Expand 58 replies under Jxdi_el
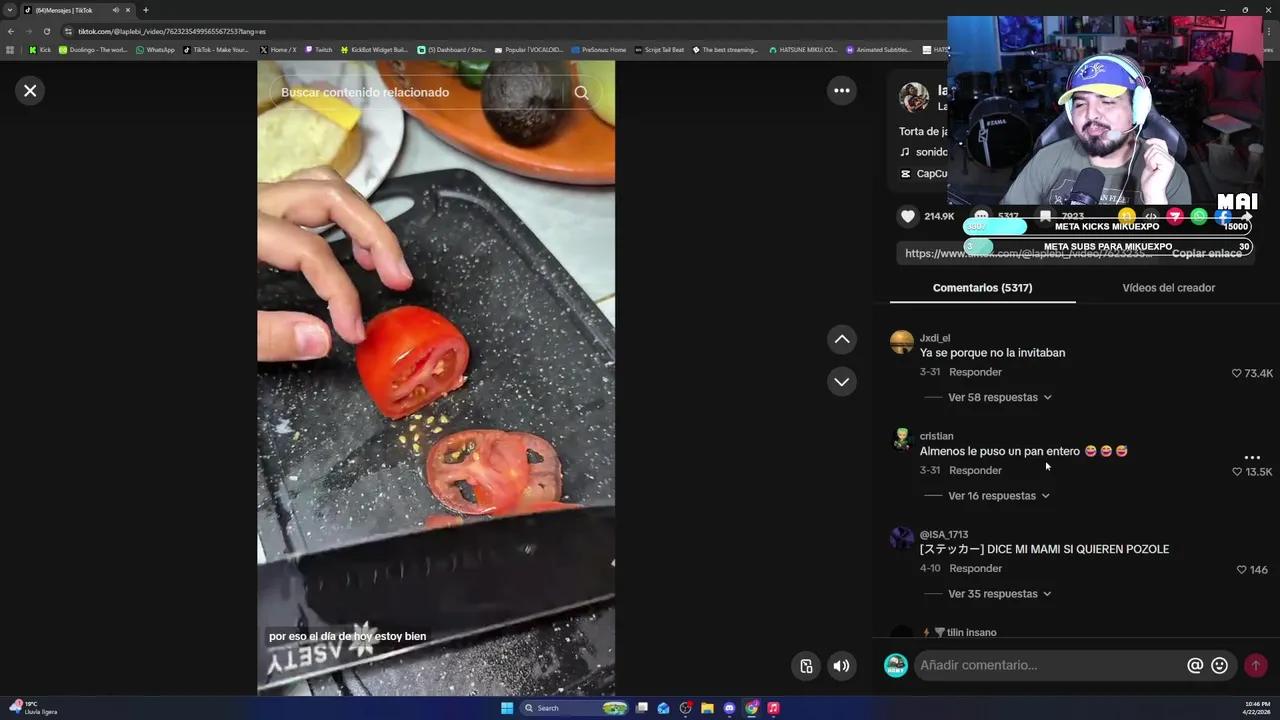The image size is (1280, 720). coord(999,397)
